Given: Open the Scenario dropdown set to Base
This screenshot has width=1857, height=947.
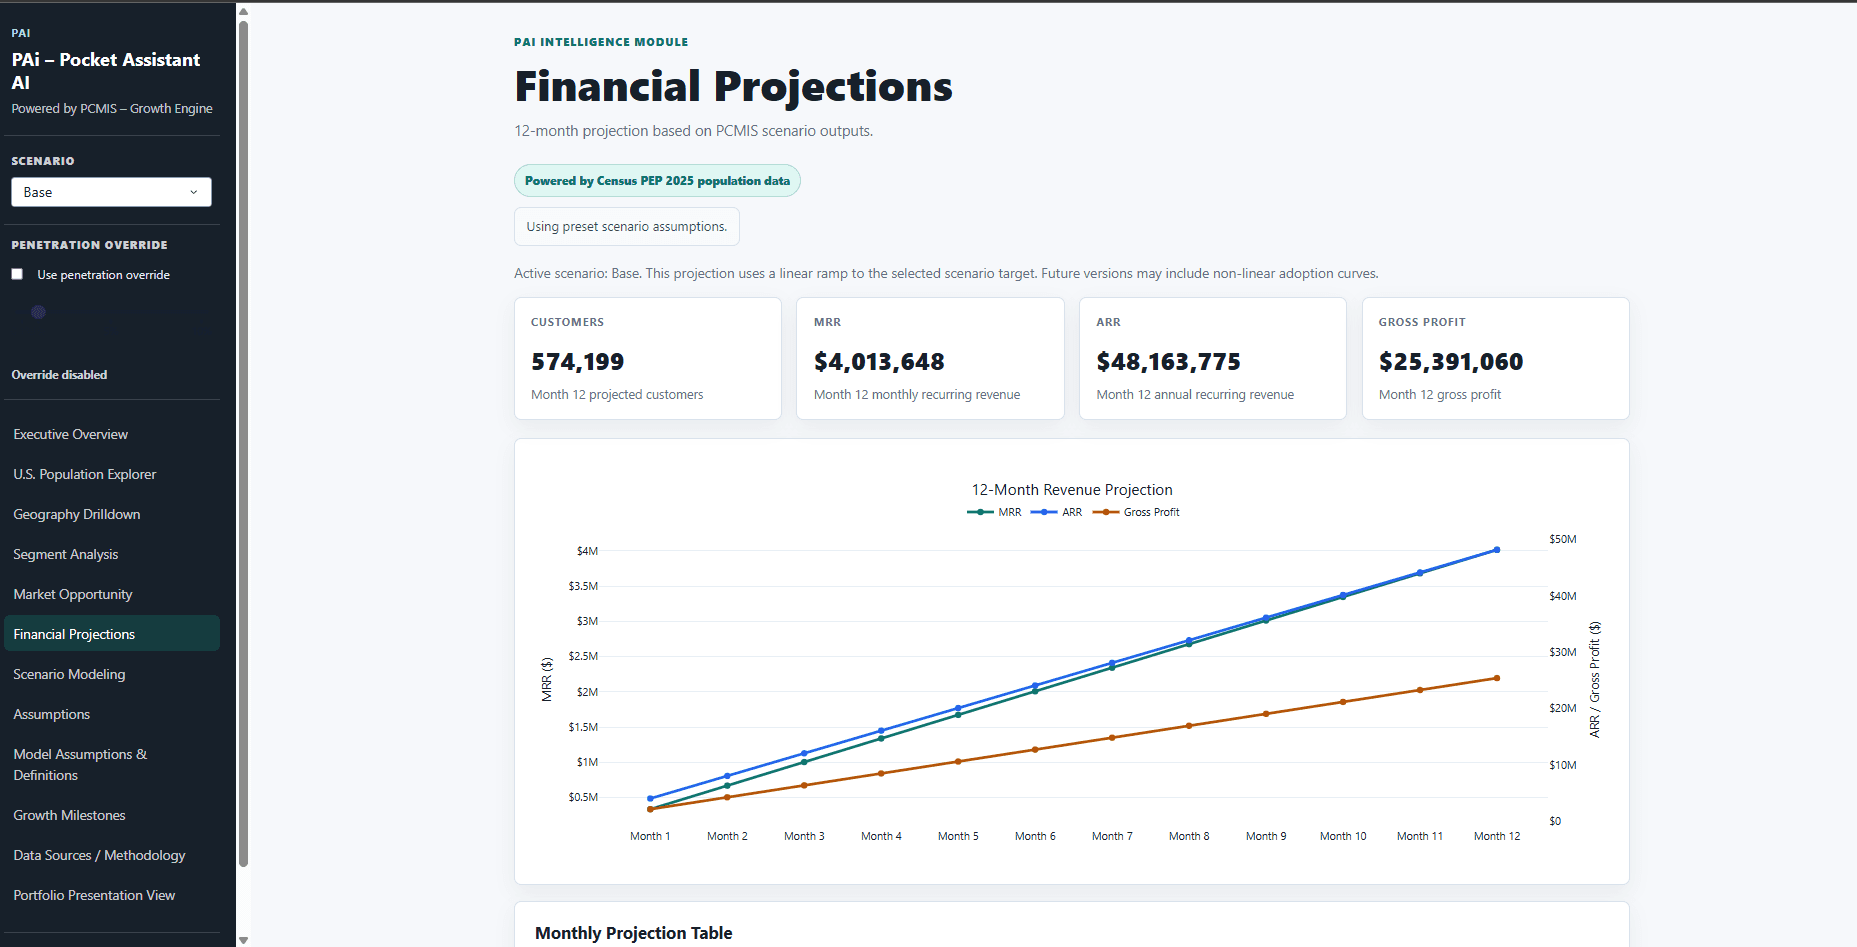Looking at the screenshot, I should (x=111, y=192).
